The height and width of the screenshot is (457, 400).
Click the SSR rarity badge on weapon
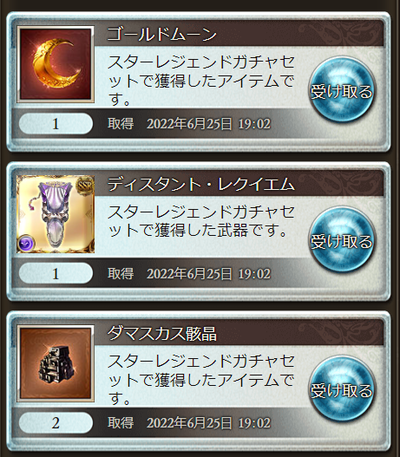tap(84, 184)
